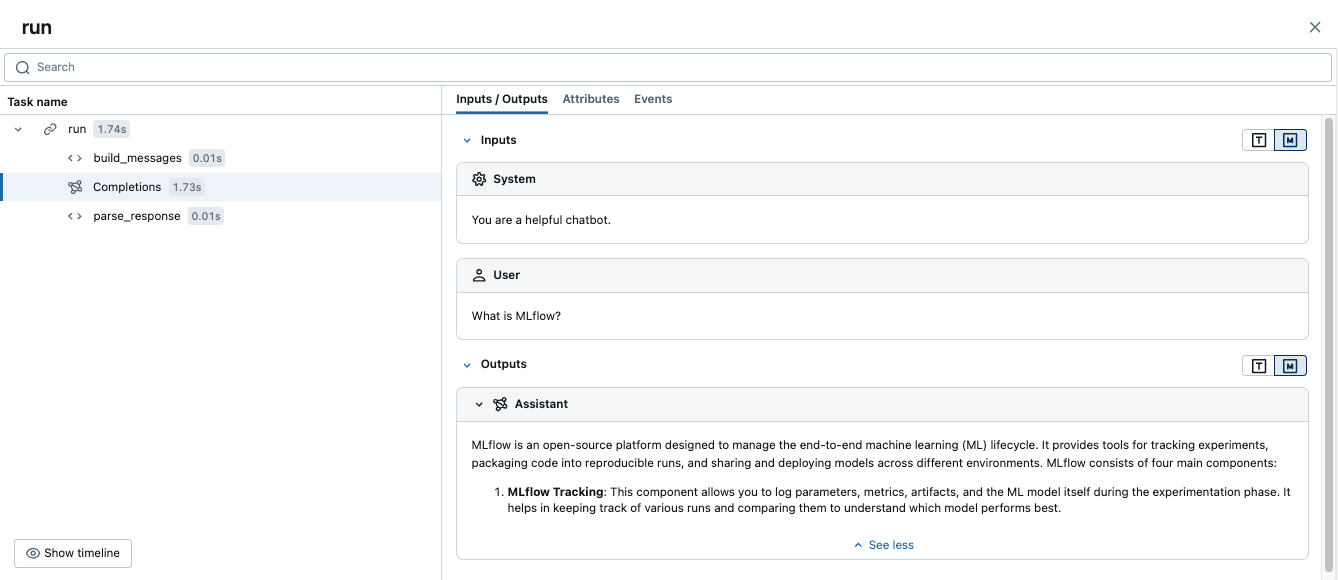This screenshot has width=1338, height=580.
Task: Click the gear icon in System message header
Action: pyautogui.click(x=479, y=179)
